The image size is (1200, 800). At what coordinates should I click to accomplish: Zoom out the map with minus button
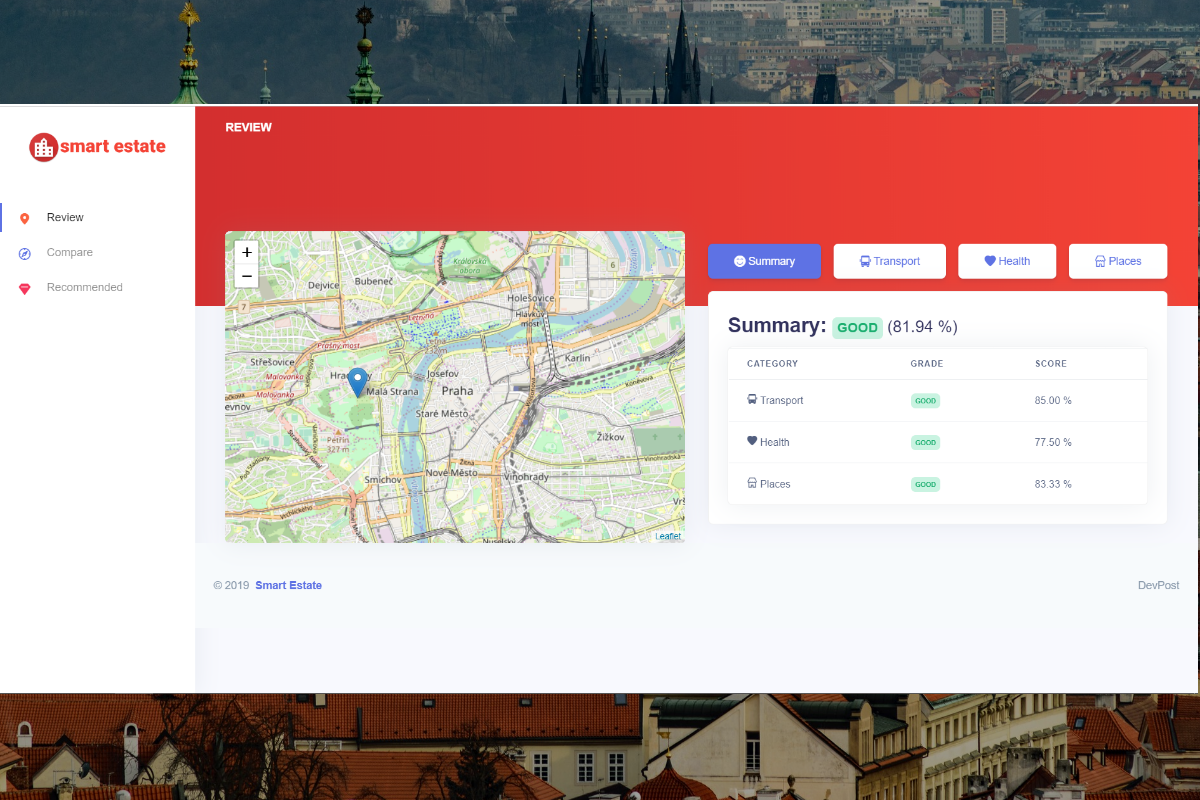tap(247, 276)
